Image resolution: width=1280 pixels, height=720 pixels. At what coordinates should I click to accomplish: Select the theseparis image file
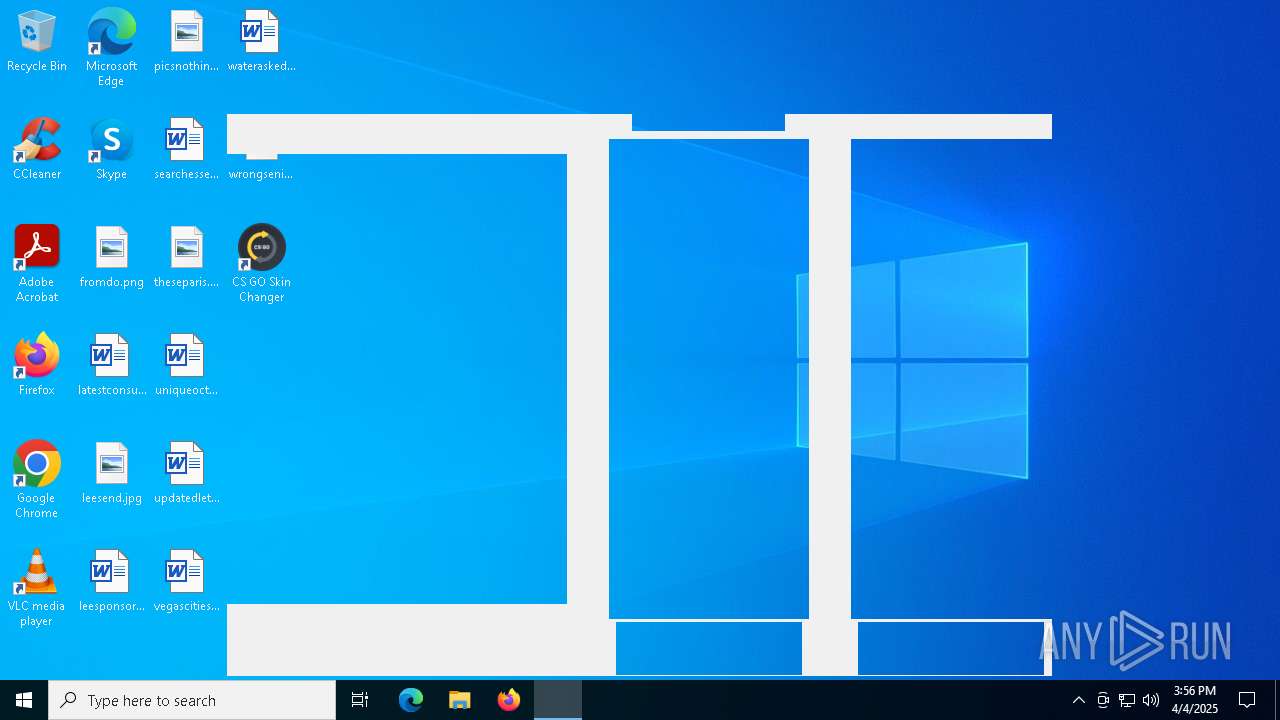click(x=186, y=258)
